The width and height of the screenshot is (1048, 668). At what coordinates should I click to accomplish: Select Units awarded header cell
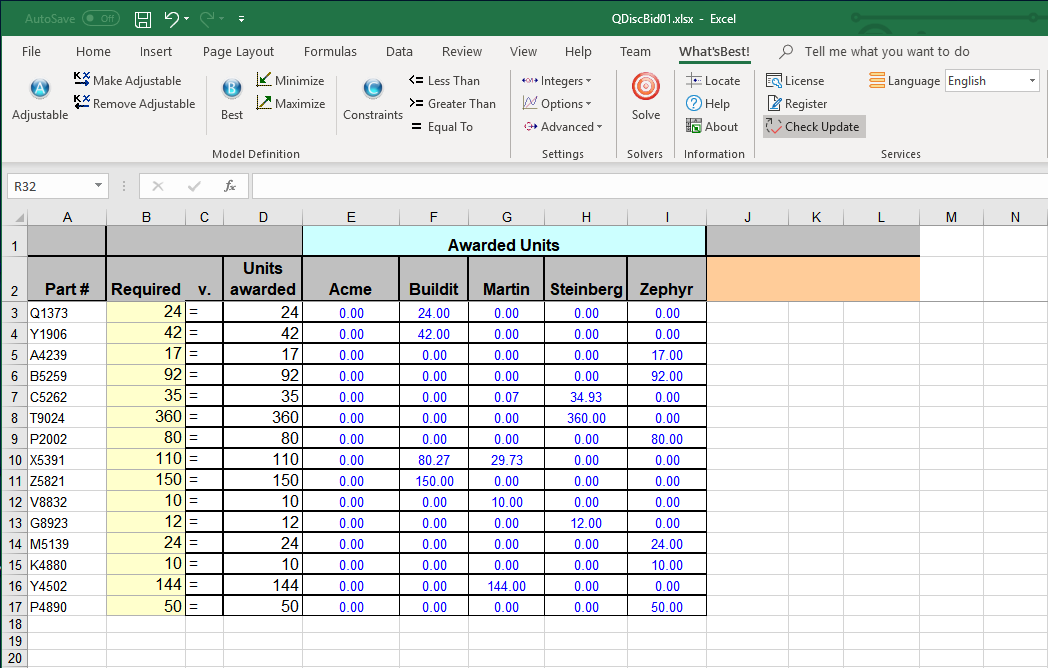[263, 279]
